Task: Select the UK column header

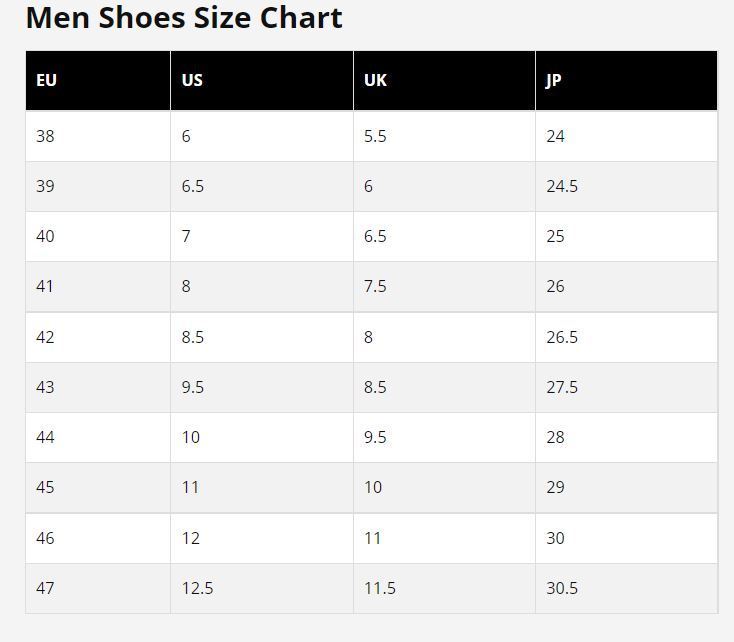Action: click(x=444, y=81)
